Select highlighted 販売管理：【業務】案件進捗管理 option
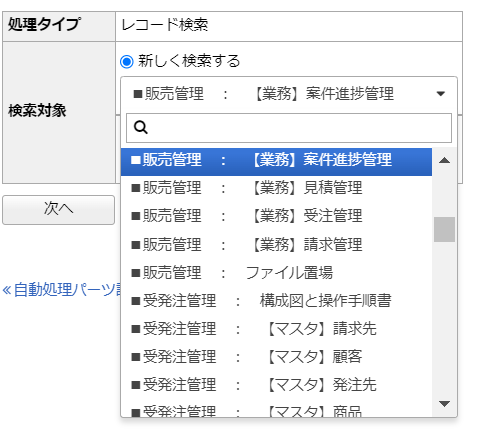Image resolution: width=483 pixels, height=430 pixels. pyautogui.click(x=276, y=161)
